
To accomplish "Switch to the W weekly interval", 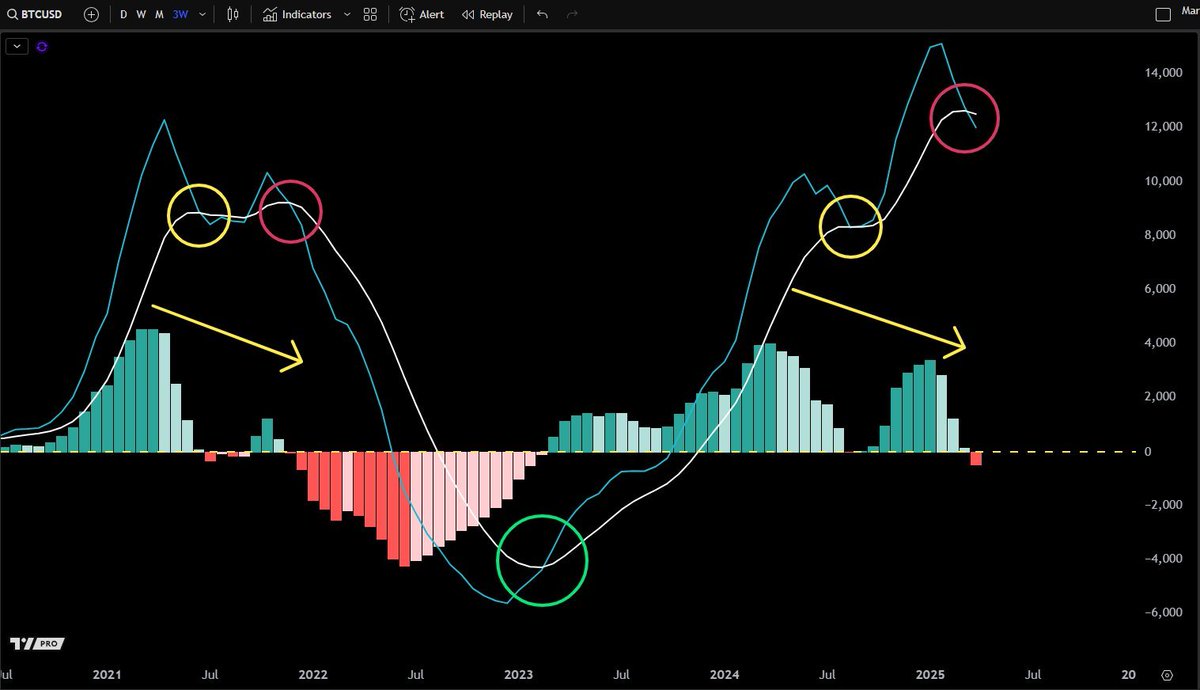I will [141, 15].
